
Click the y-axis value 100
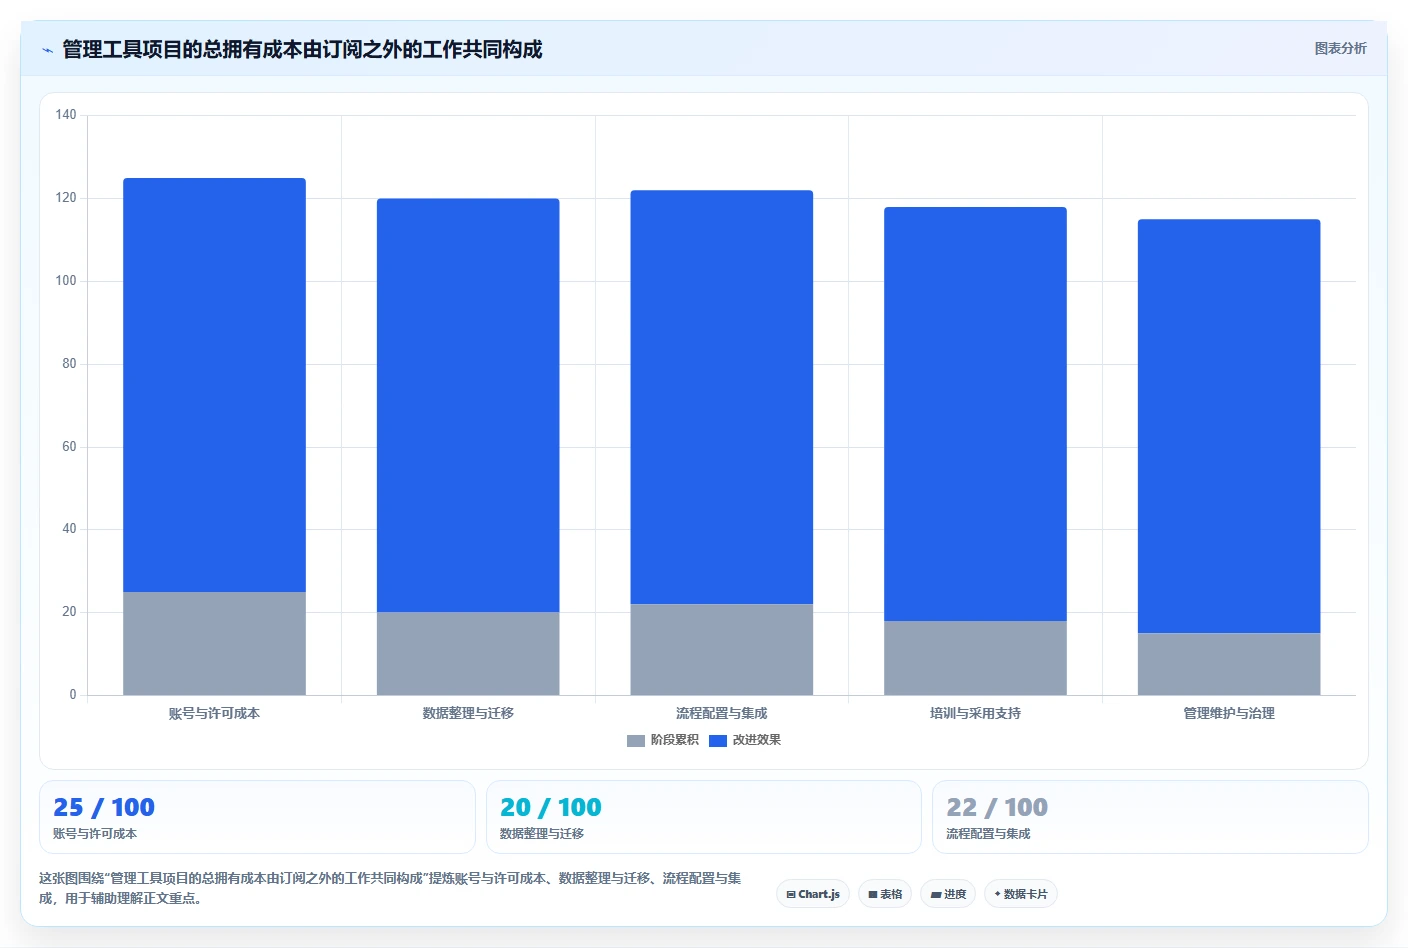pos(66,281)
